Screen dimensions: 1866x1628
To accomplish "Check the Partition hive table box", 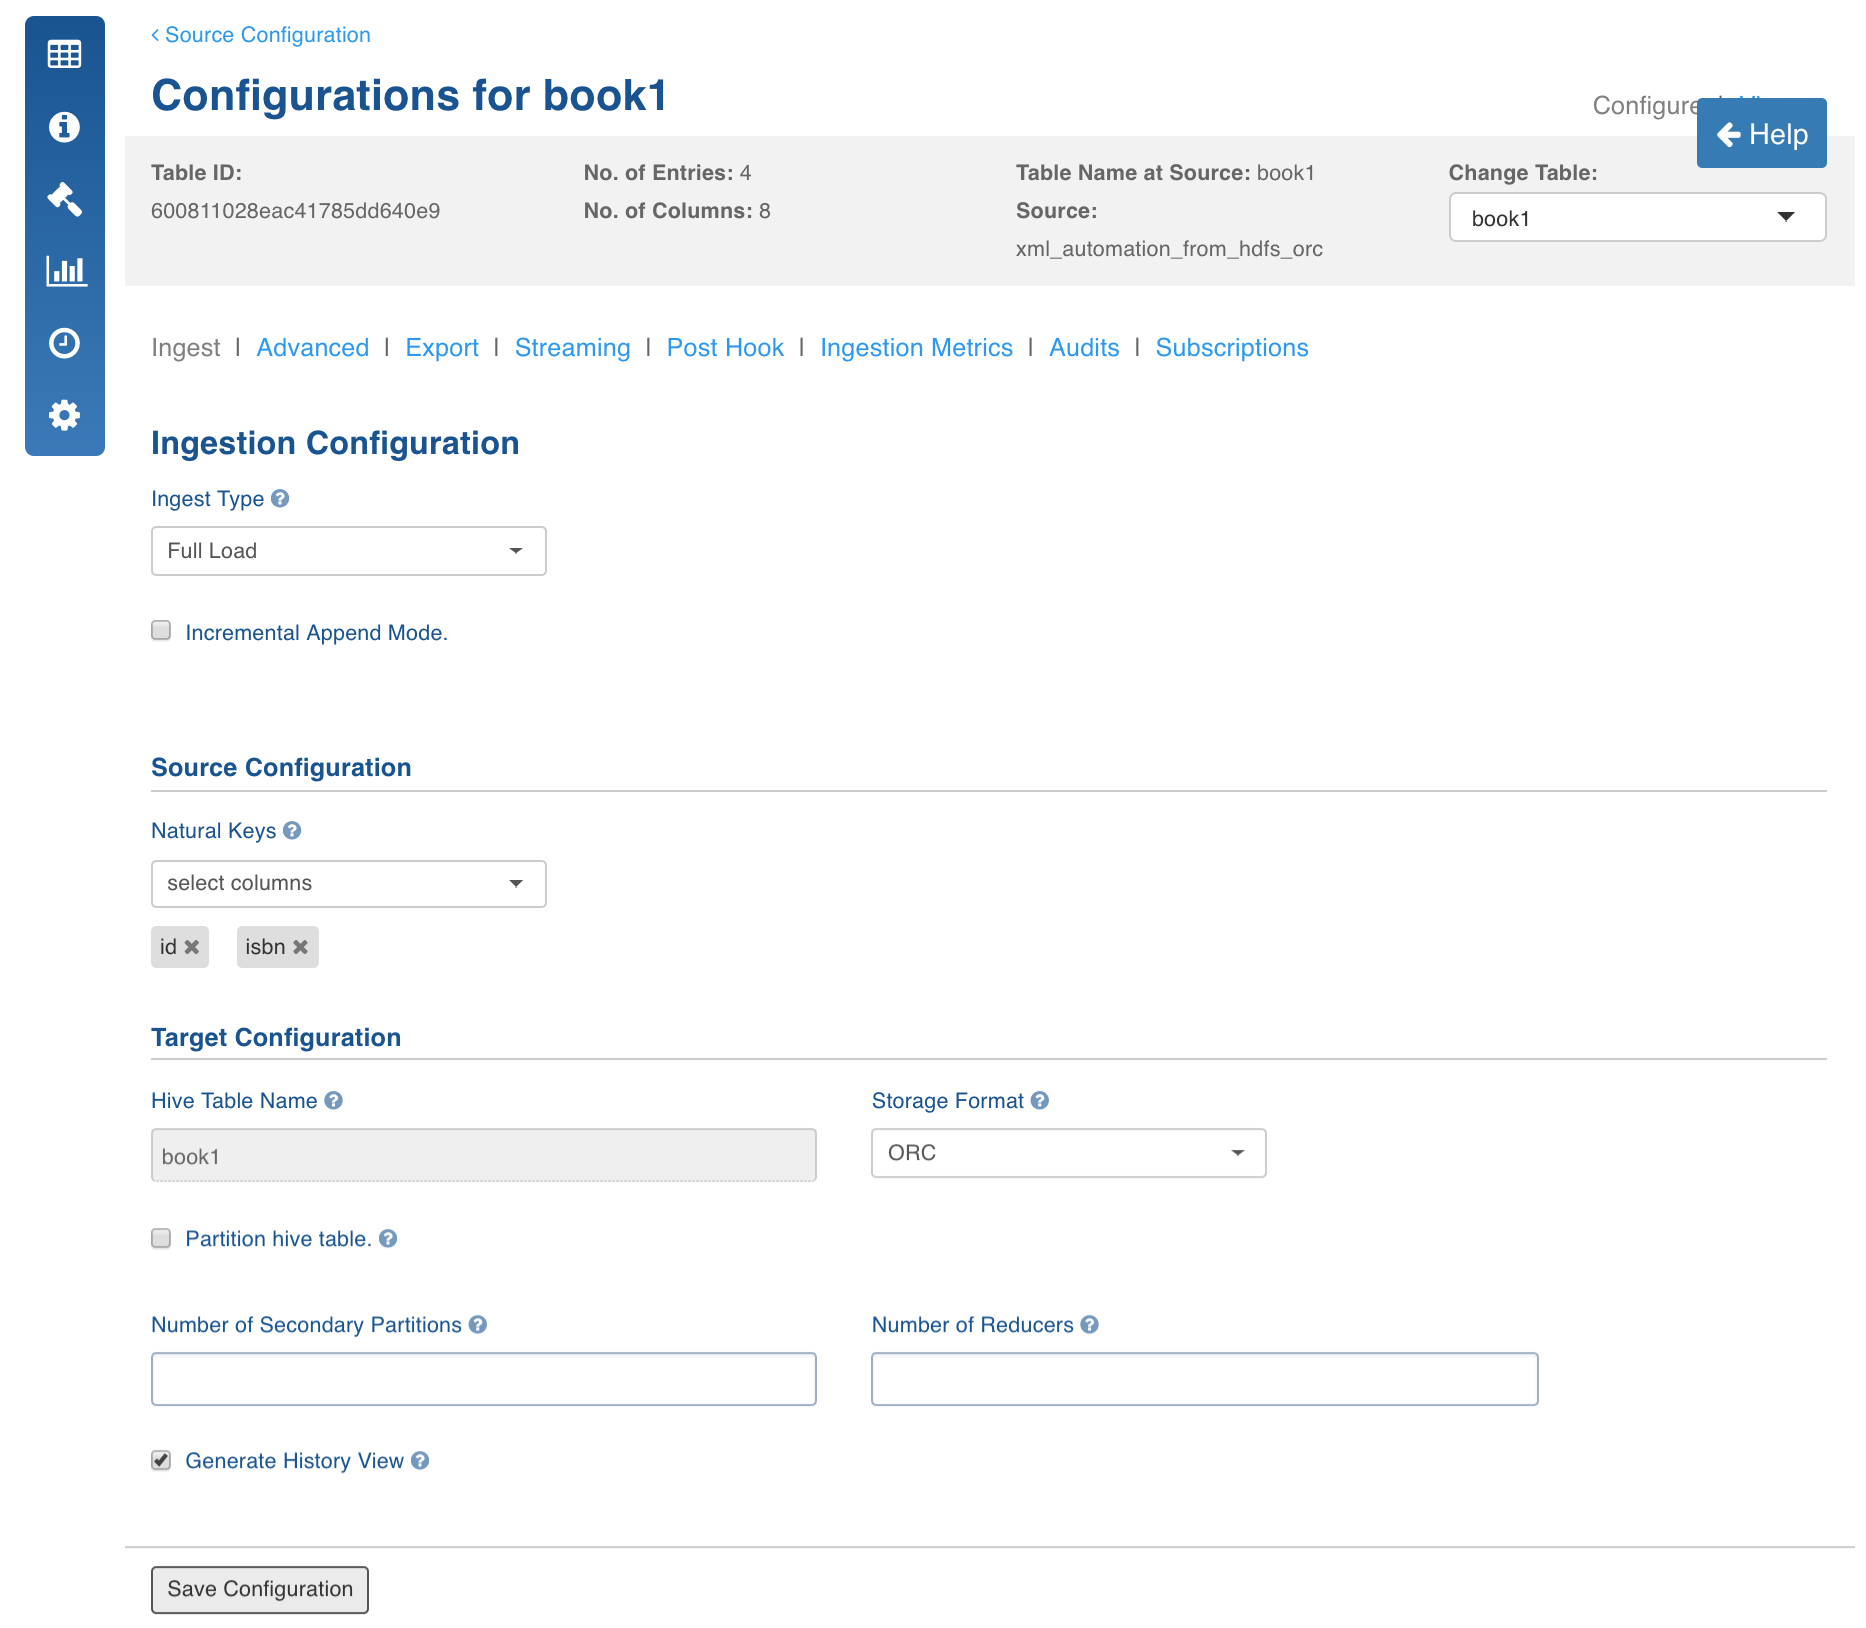I will coord(161,1238).
